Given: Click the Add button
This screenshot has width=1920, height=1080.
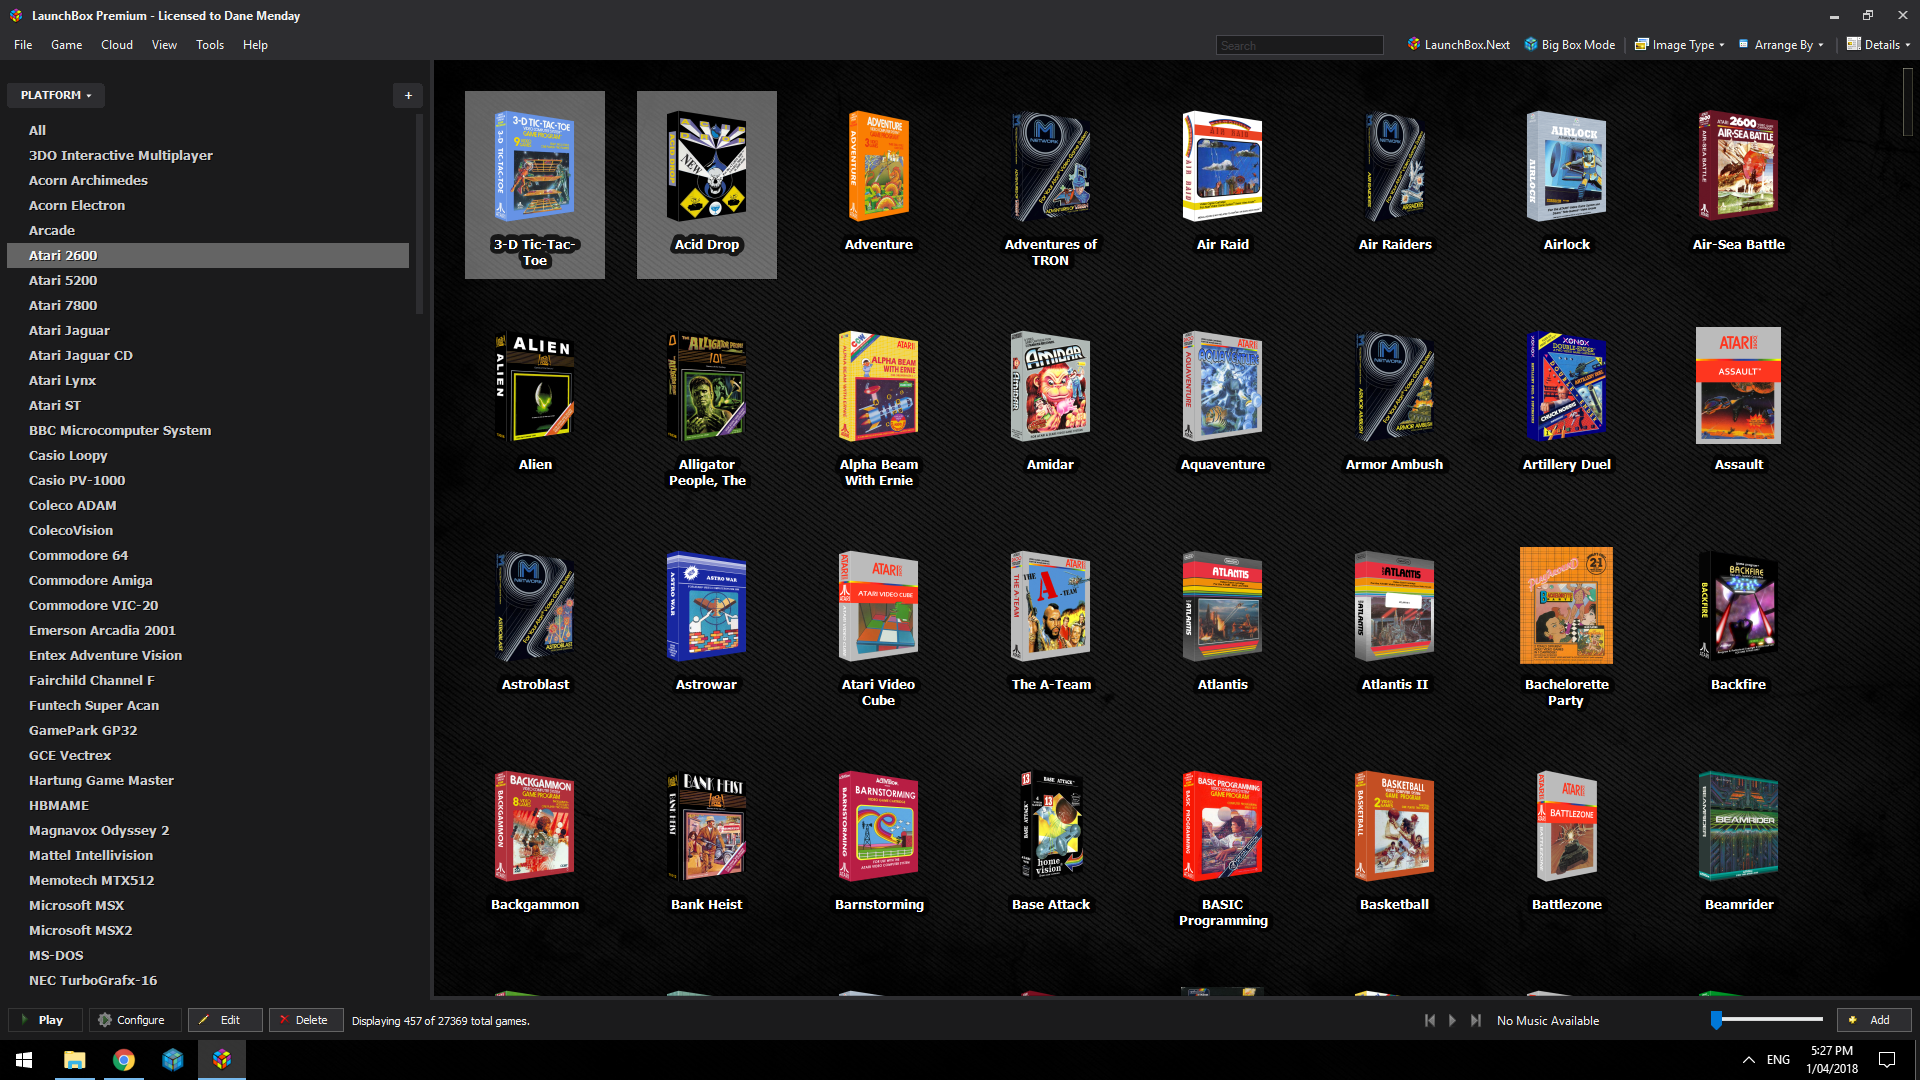Looking at the screenshot, I should pos(1874,1020).
